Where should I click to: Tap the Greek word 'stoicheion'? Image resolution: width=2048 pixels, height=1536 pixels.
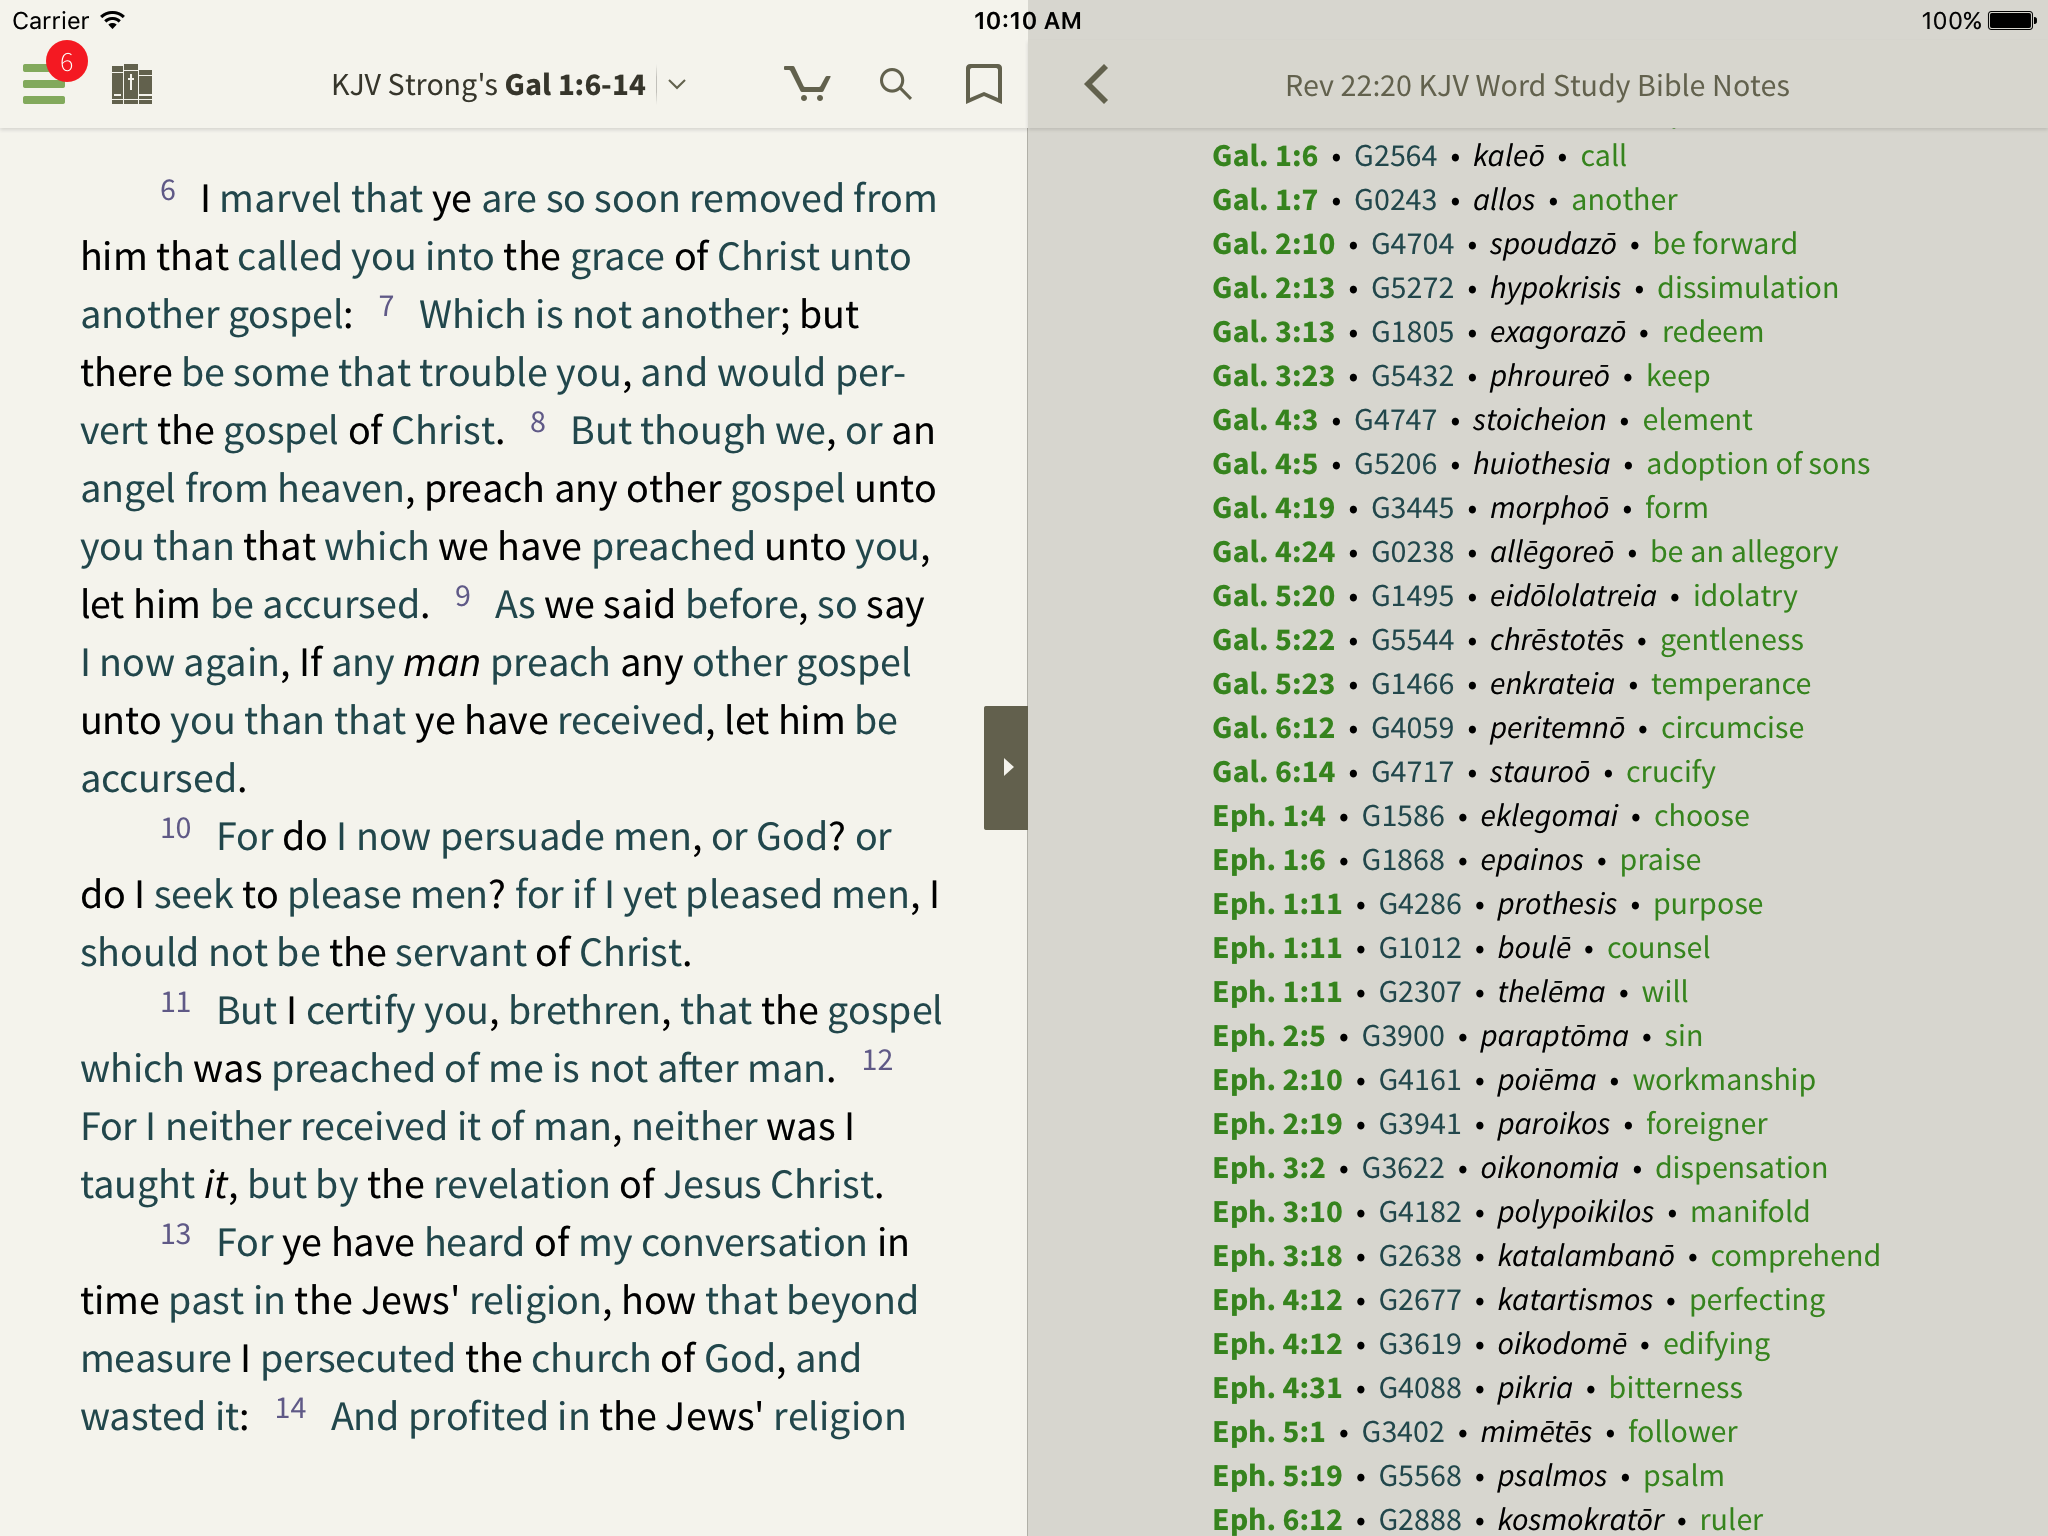(1539, 420)
